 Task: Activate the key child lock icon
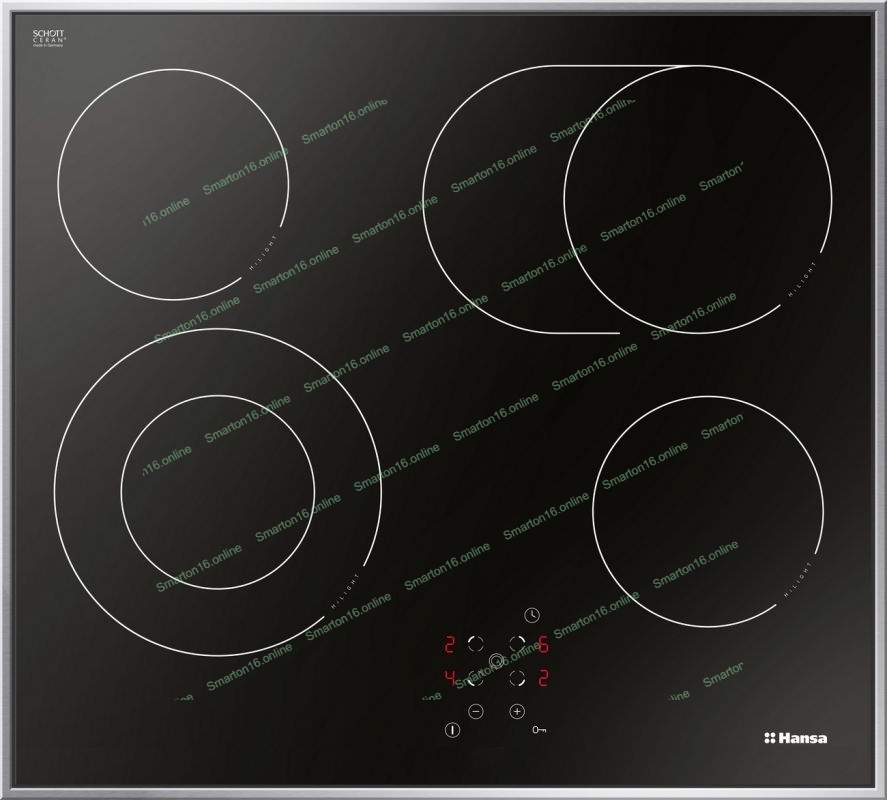click(541, 730)
